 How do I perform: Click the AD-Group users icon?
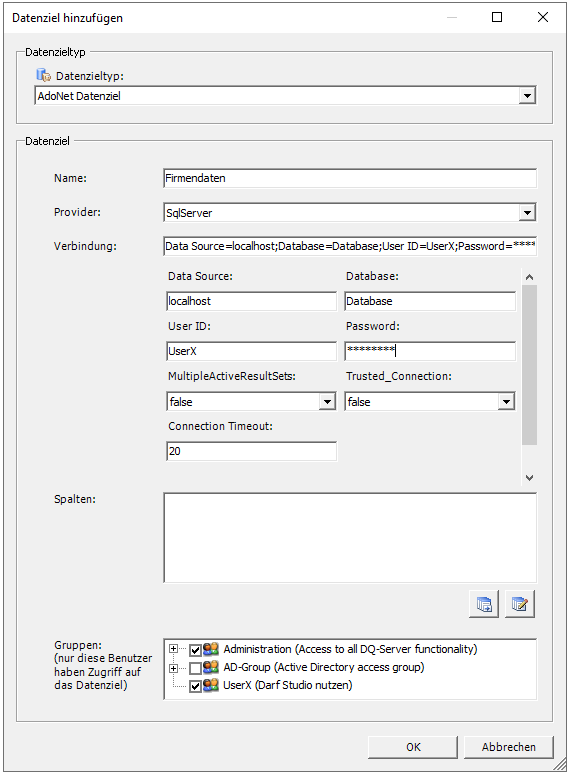[211, 667]
